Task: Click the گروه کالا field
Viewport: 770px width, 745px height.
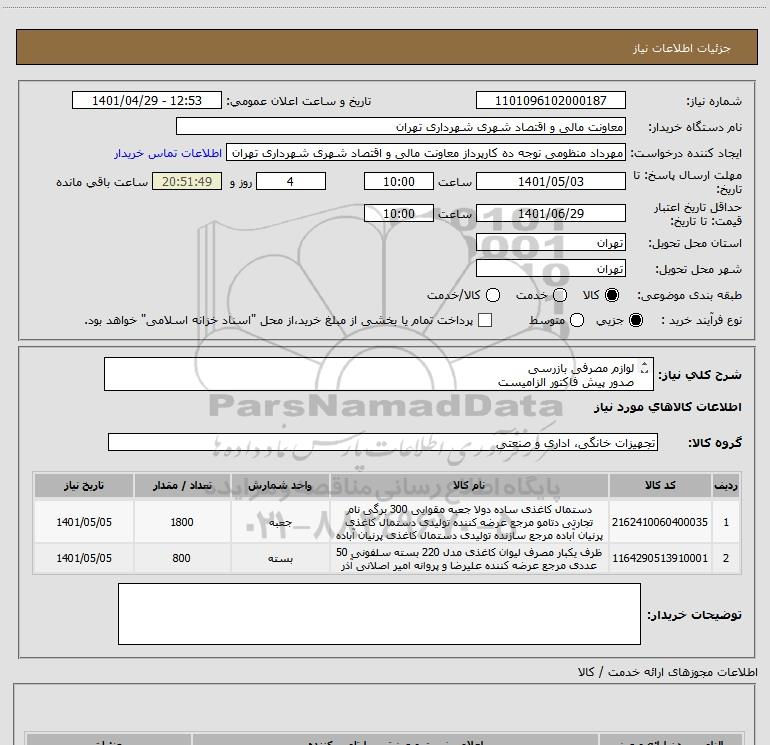Action: tap(383, 442)
